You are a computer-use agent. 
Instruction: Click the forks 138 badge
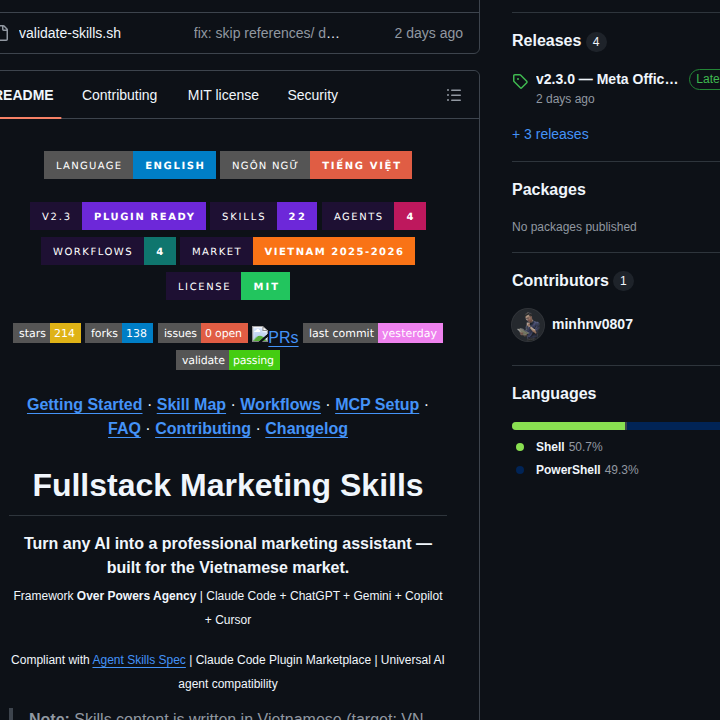[119, 333]
